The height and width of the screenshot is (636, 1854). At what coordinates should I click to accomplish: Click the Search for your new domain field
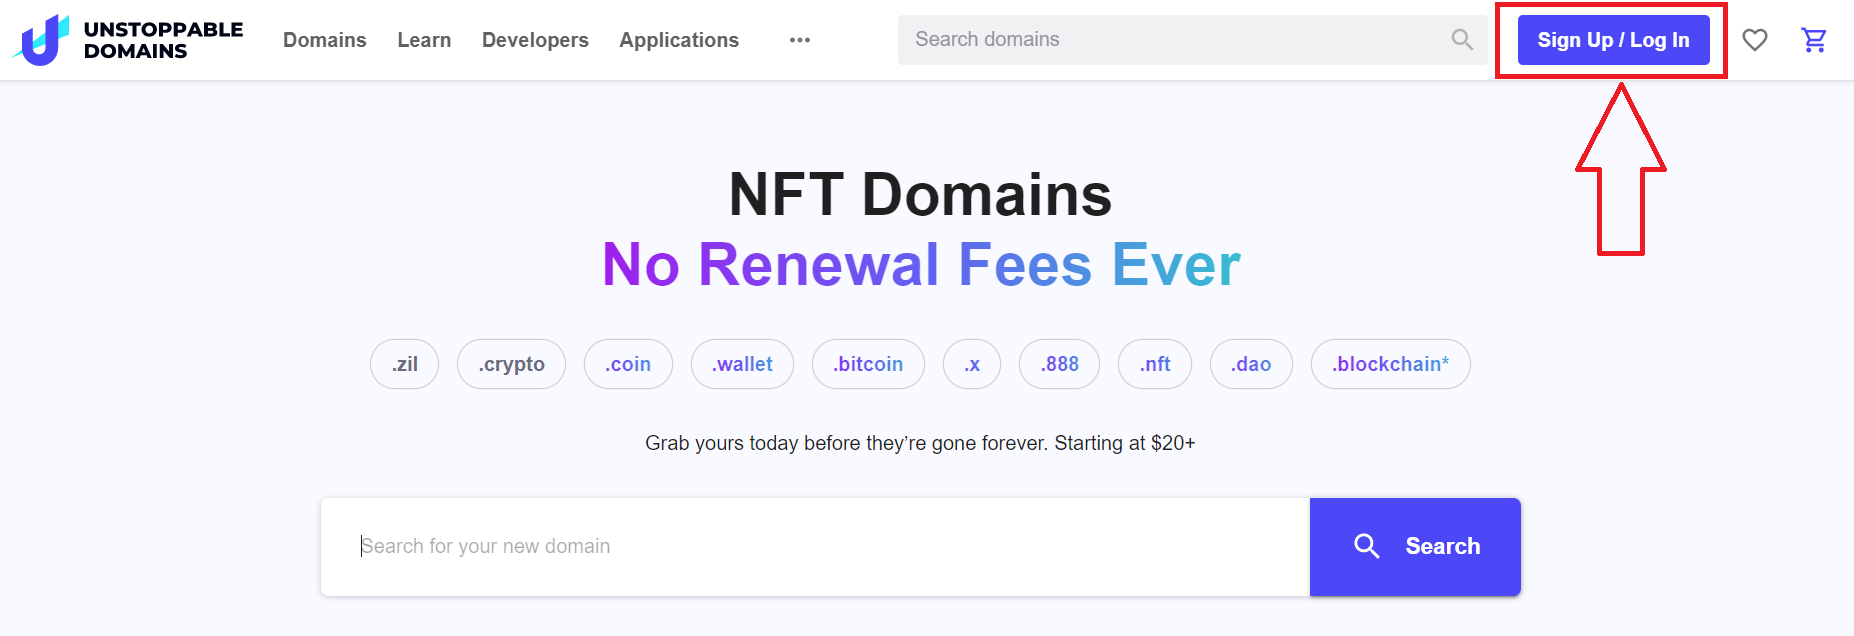point(815,547)
